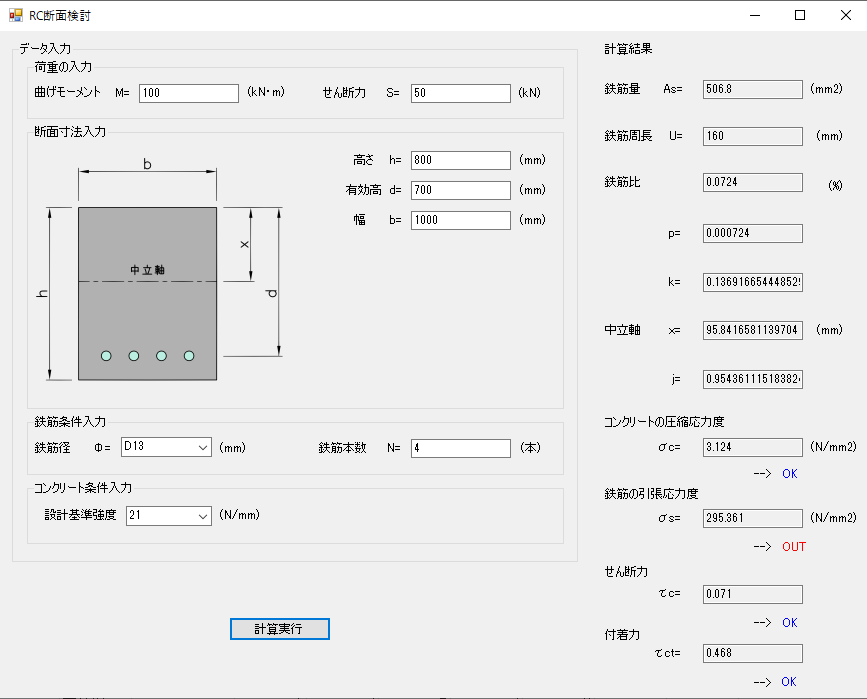Click the コンクリート条件入力 group label
The width and height of the screenshot is (867, 699).
83,488
